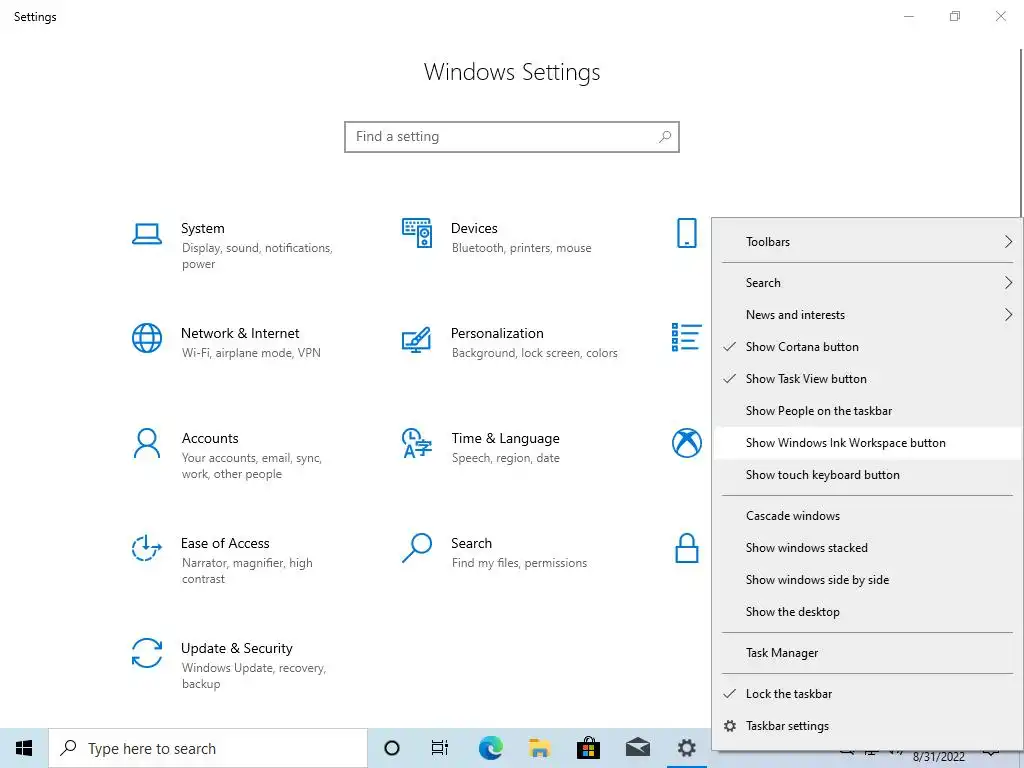Click the Settings gear on taskbar
Image resolution: width=1024 pixels, height=768 pixels.
pyautogui.click(x=686, y=748)
